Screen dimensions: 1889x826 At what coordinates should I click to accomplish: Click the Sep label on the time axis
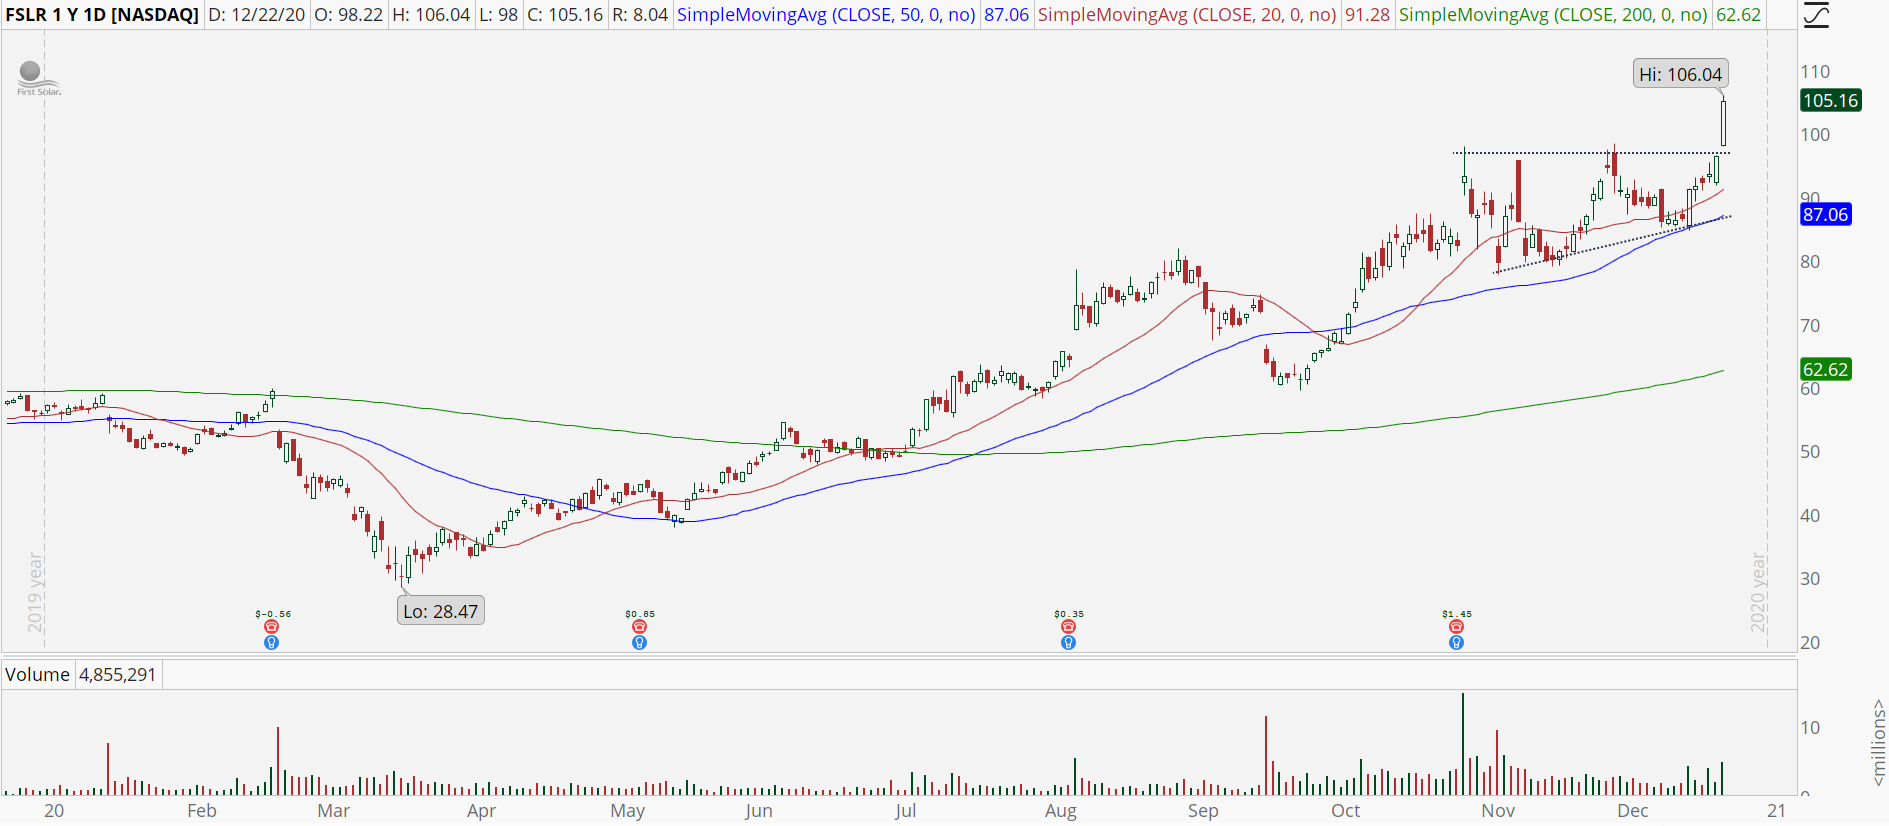point(1203,811)
